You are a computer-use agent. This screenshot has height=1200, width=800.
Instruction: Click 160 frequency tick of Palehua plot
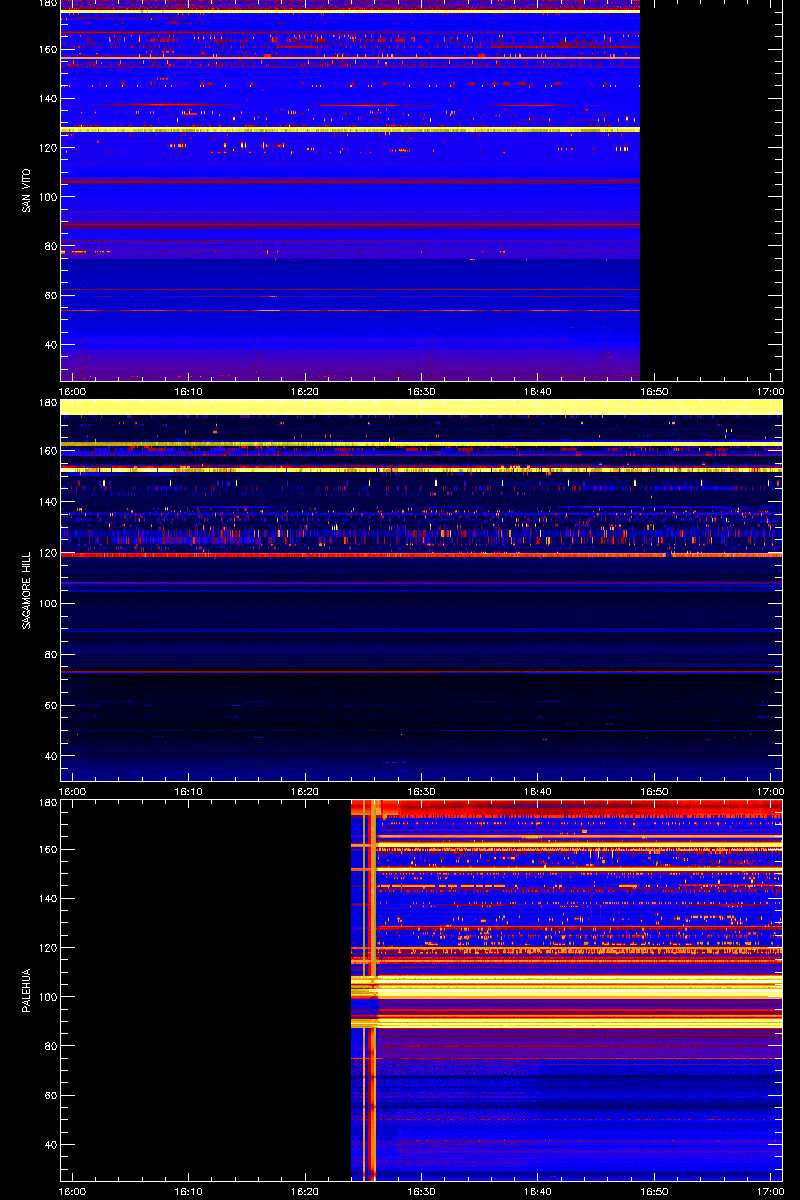pyautogui.click(x=47, y=850)
